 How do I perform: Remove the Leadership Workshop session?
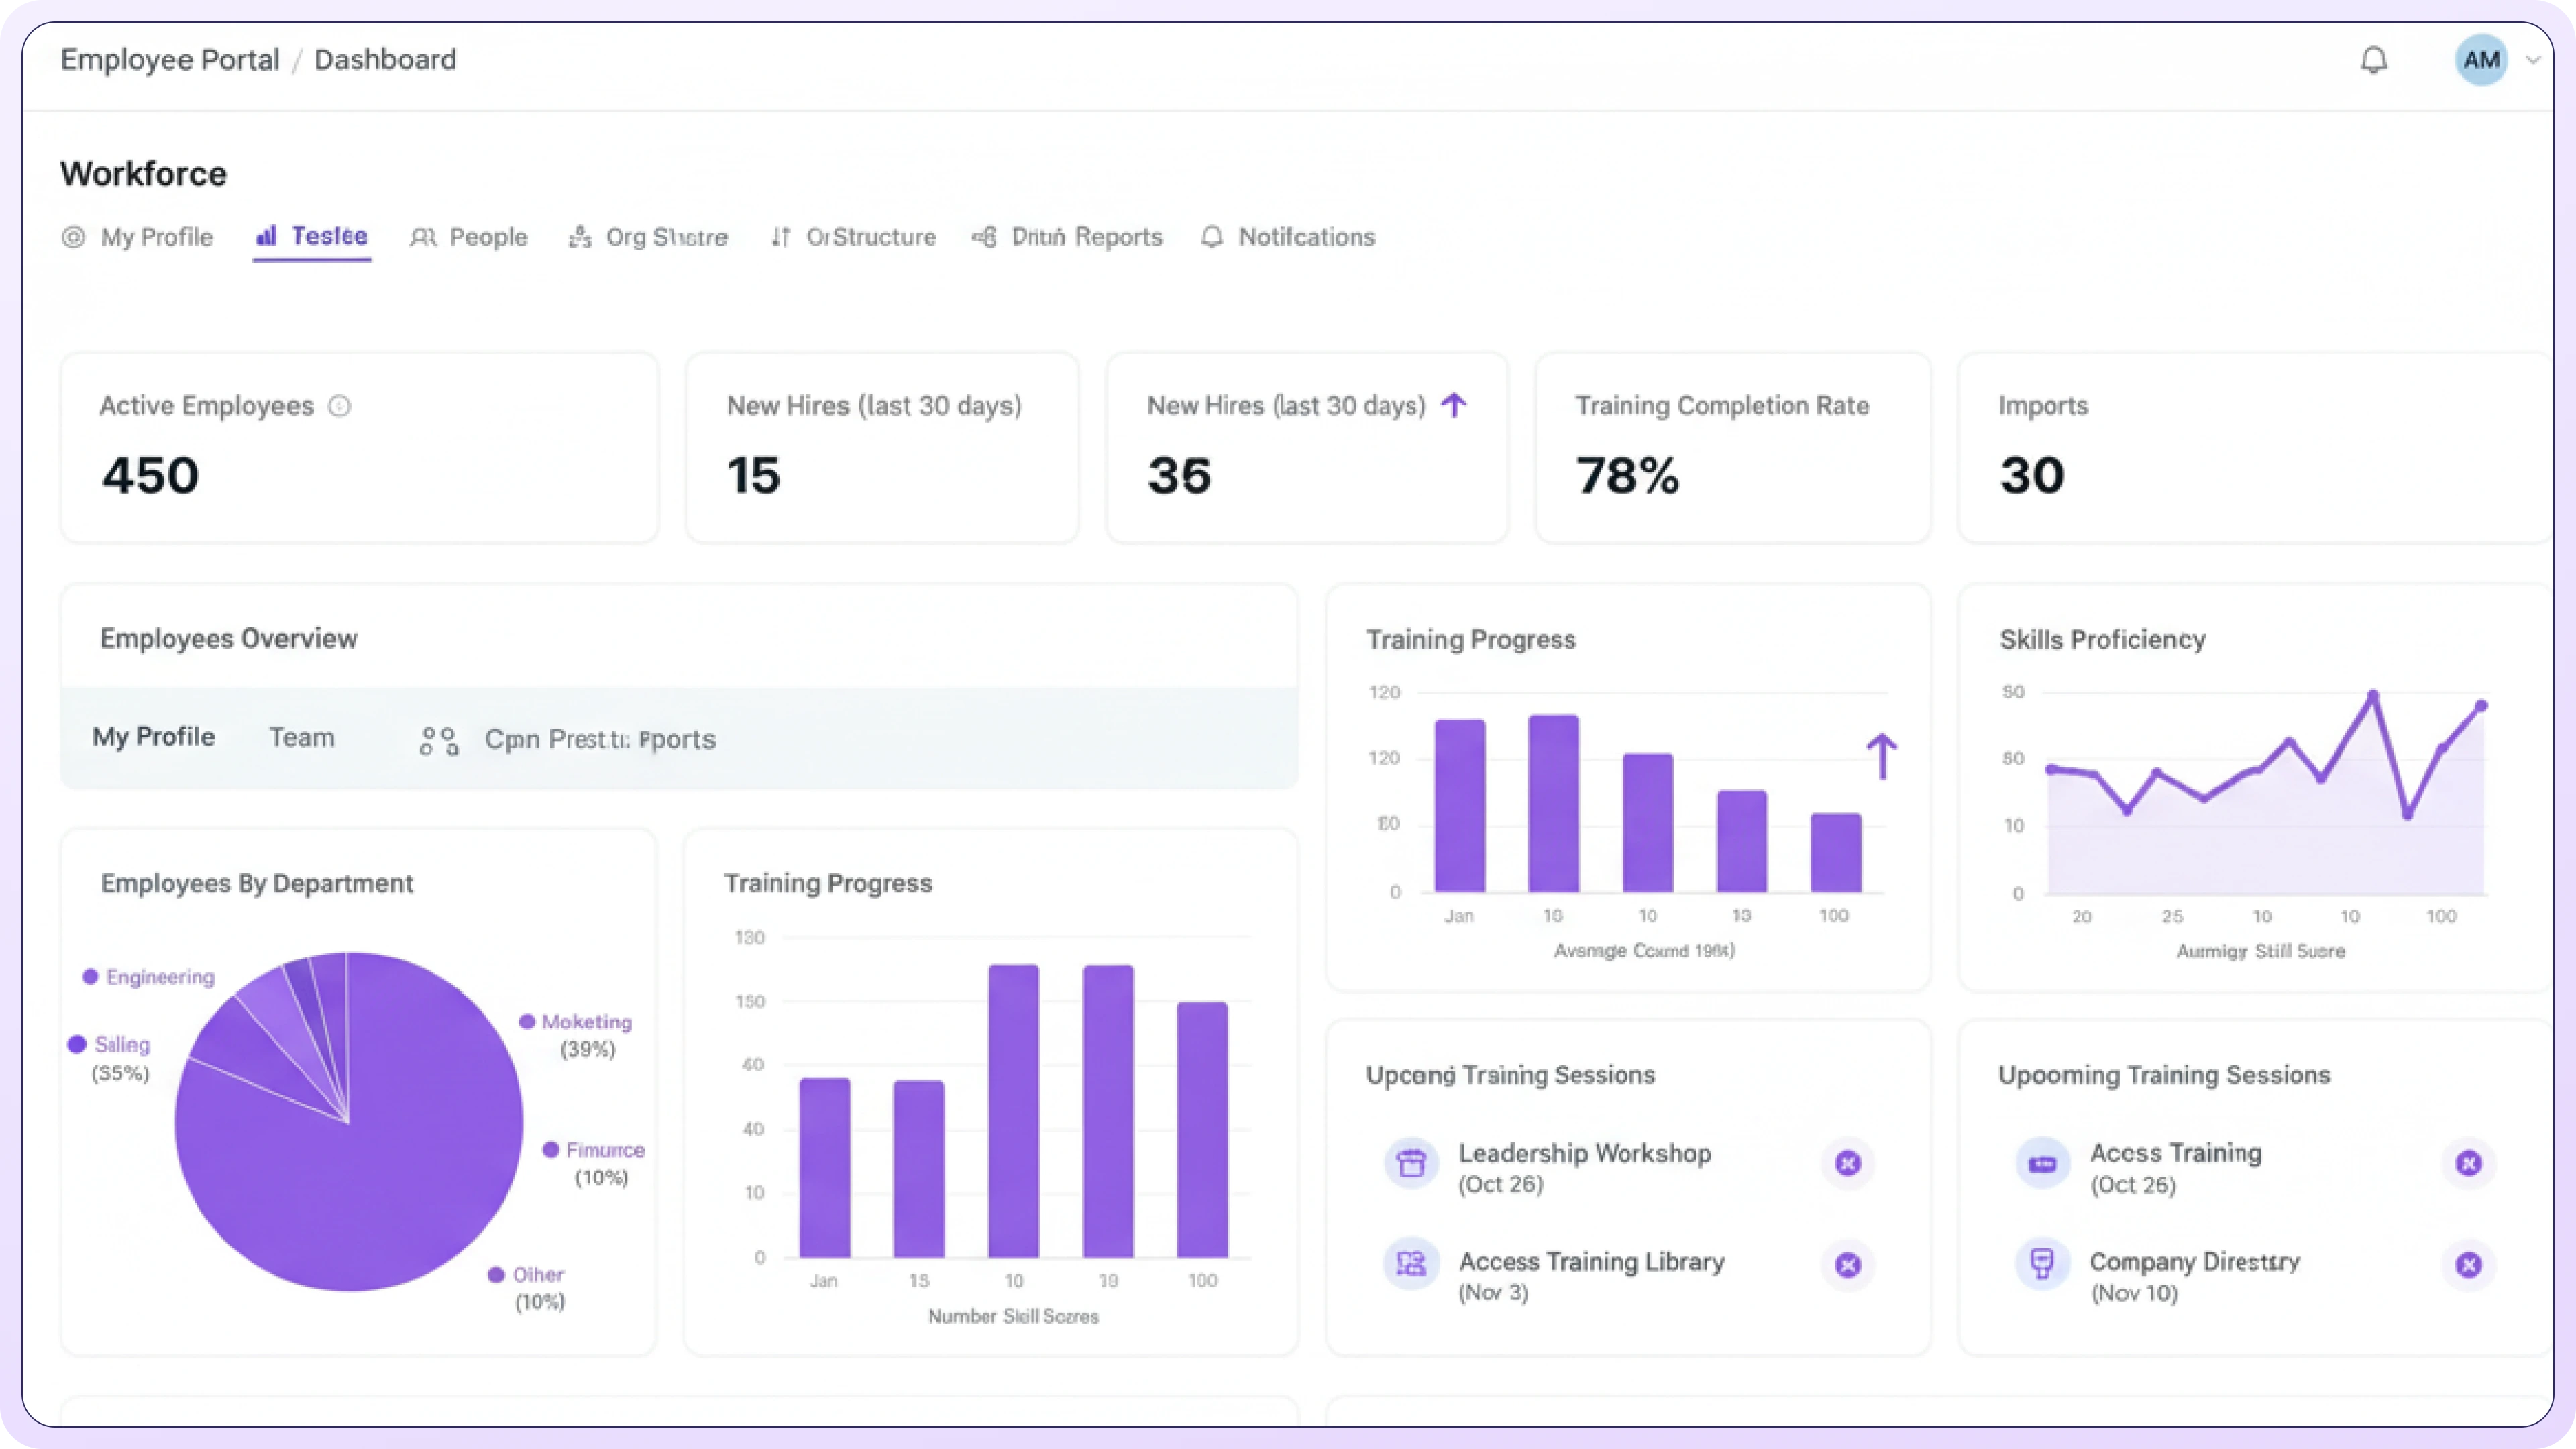click(x=1847, y=1163)
